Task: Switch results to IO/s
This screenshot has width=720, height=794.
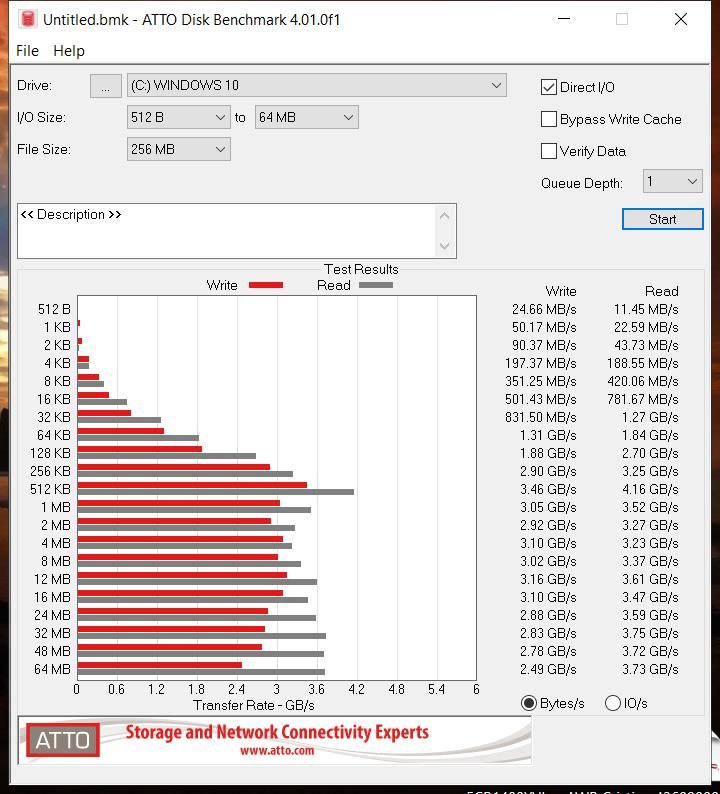Action: coord(613,703)
